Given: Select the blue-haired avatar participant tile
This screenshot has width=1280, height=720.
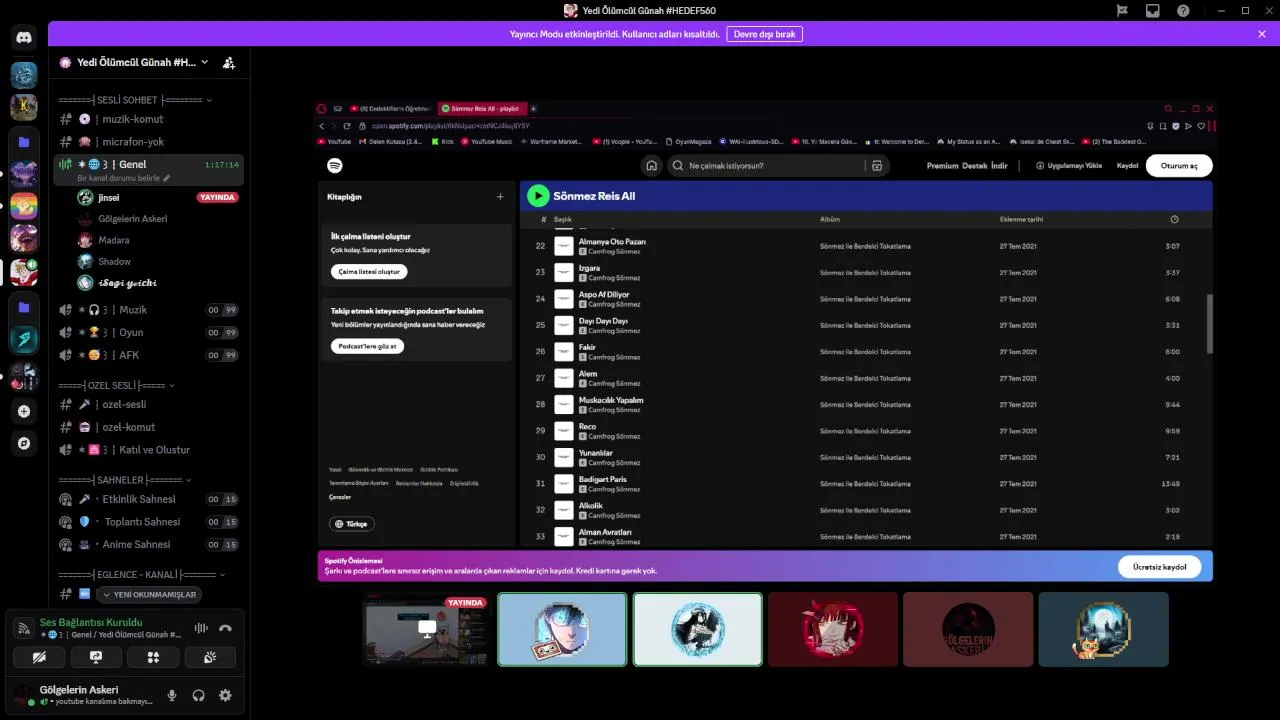Looking at the screenshot, I should [562, 629].
